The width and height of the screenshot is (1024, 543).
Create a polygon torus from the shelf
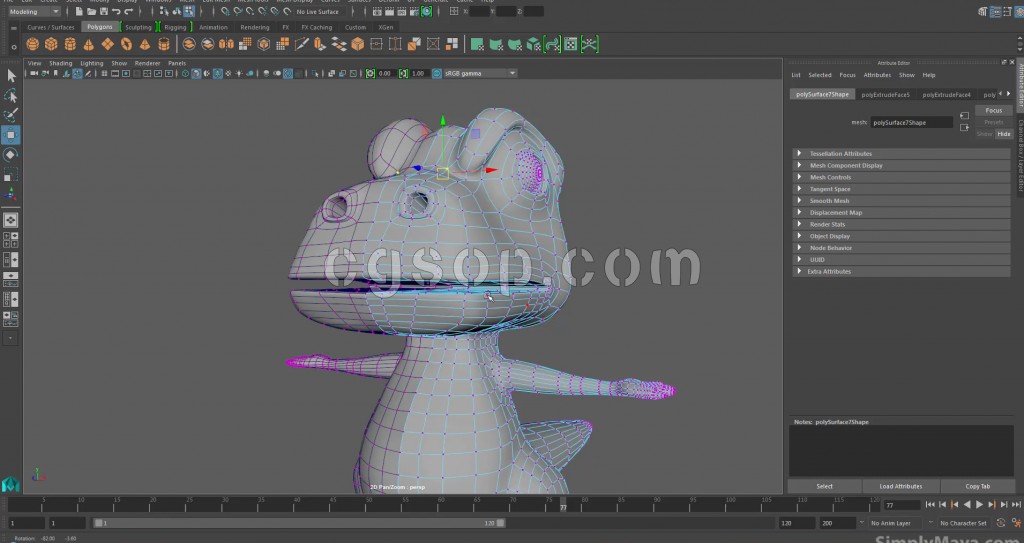(127, 44)
